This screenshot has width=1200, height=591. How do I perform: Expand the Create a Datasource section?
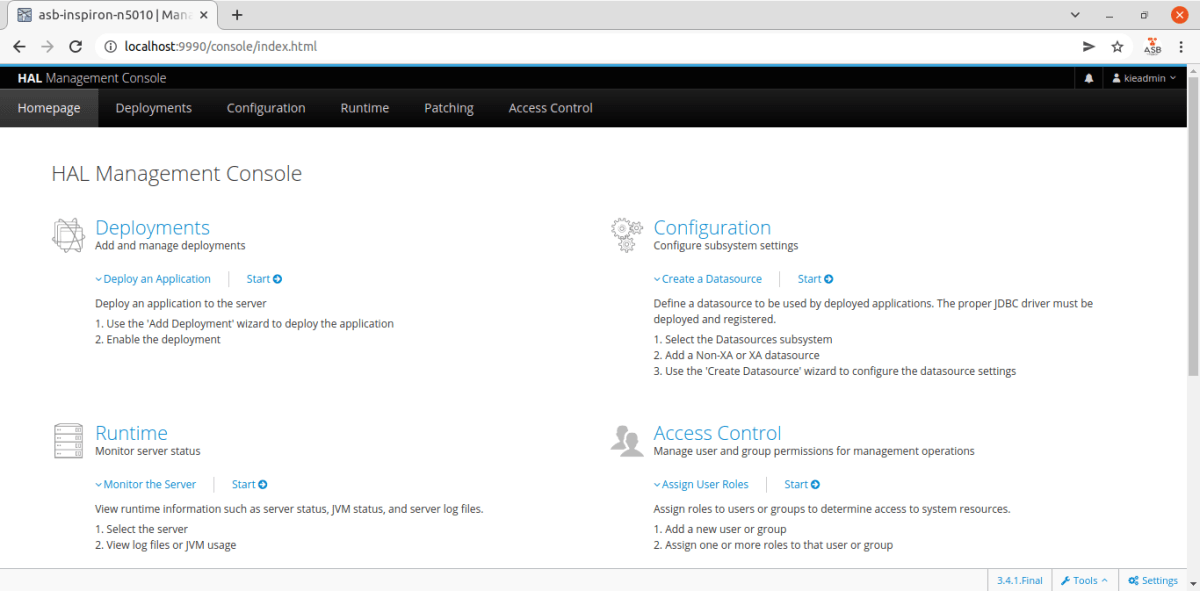click(708, 278)
